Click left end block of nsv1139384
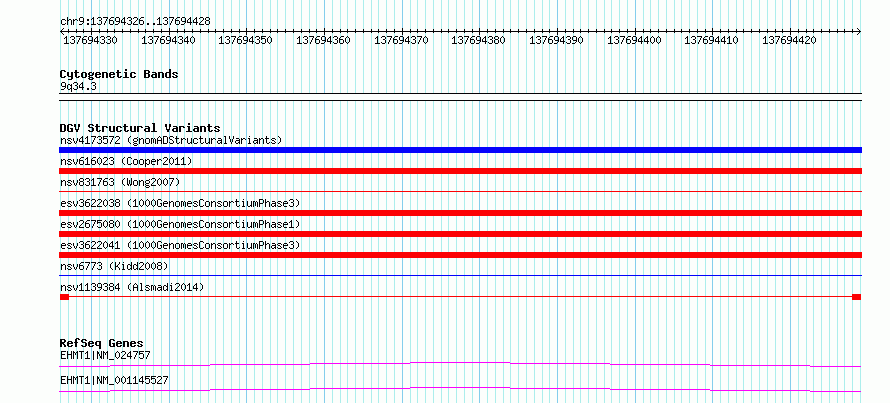 coord(64,297)
